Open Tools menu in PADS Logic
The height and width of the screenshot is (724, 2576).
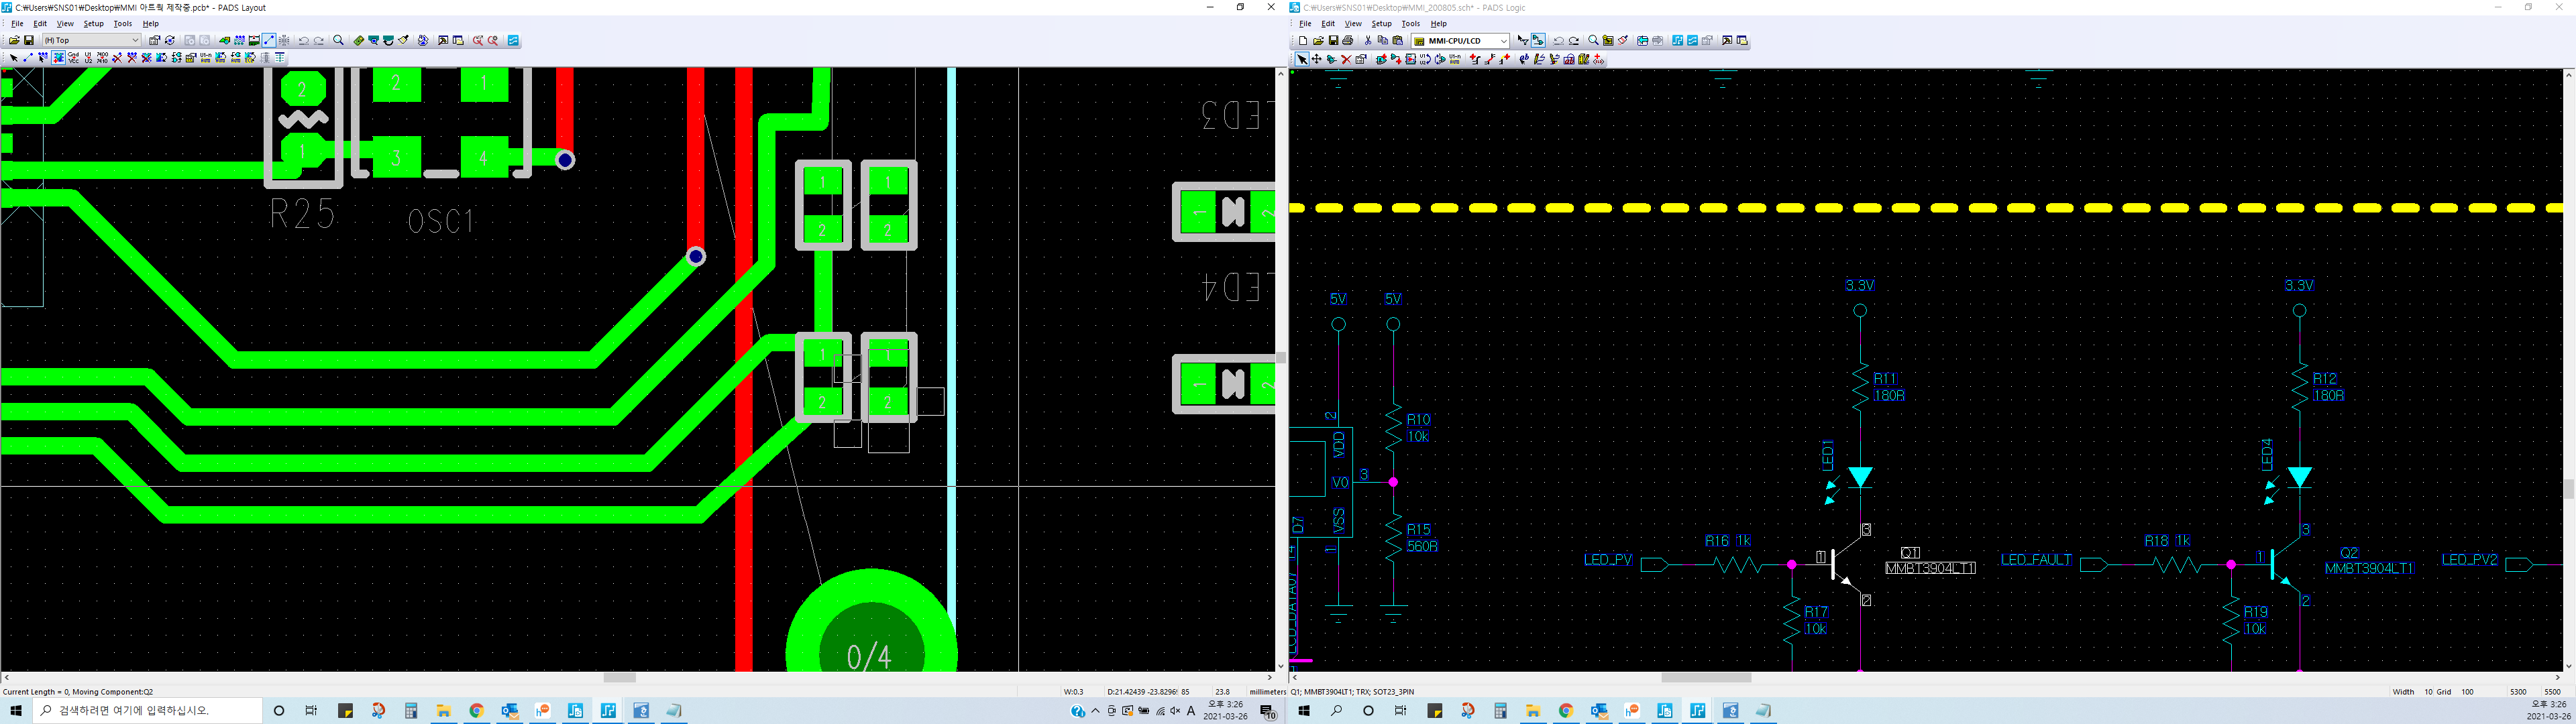[x=1410, y=24]
